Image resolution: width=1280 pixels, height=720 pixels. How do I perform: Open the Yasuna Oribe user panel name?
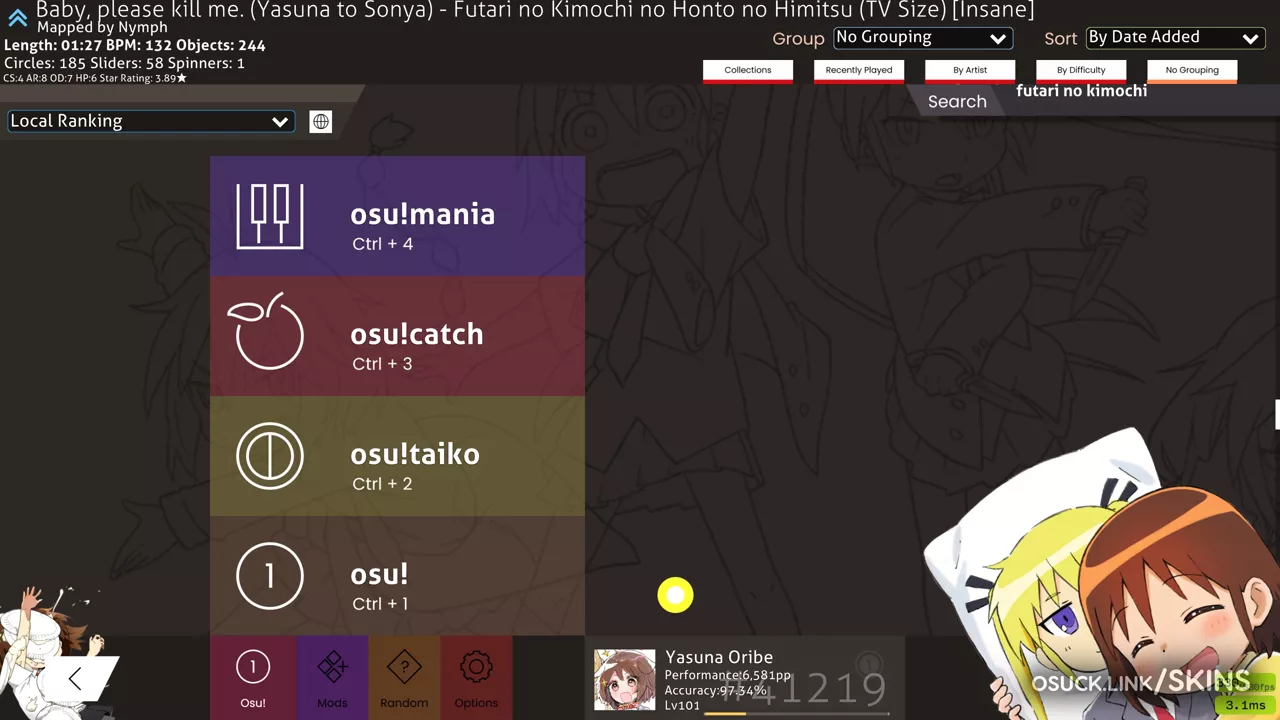pos(719,657)
